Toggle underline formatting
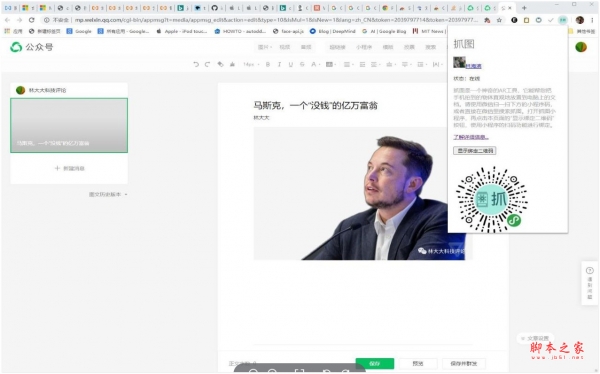The height and width of the screenshot is (374, 600). pos(291,64)
